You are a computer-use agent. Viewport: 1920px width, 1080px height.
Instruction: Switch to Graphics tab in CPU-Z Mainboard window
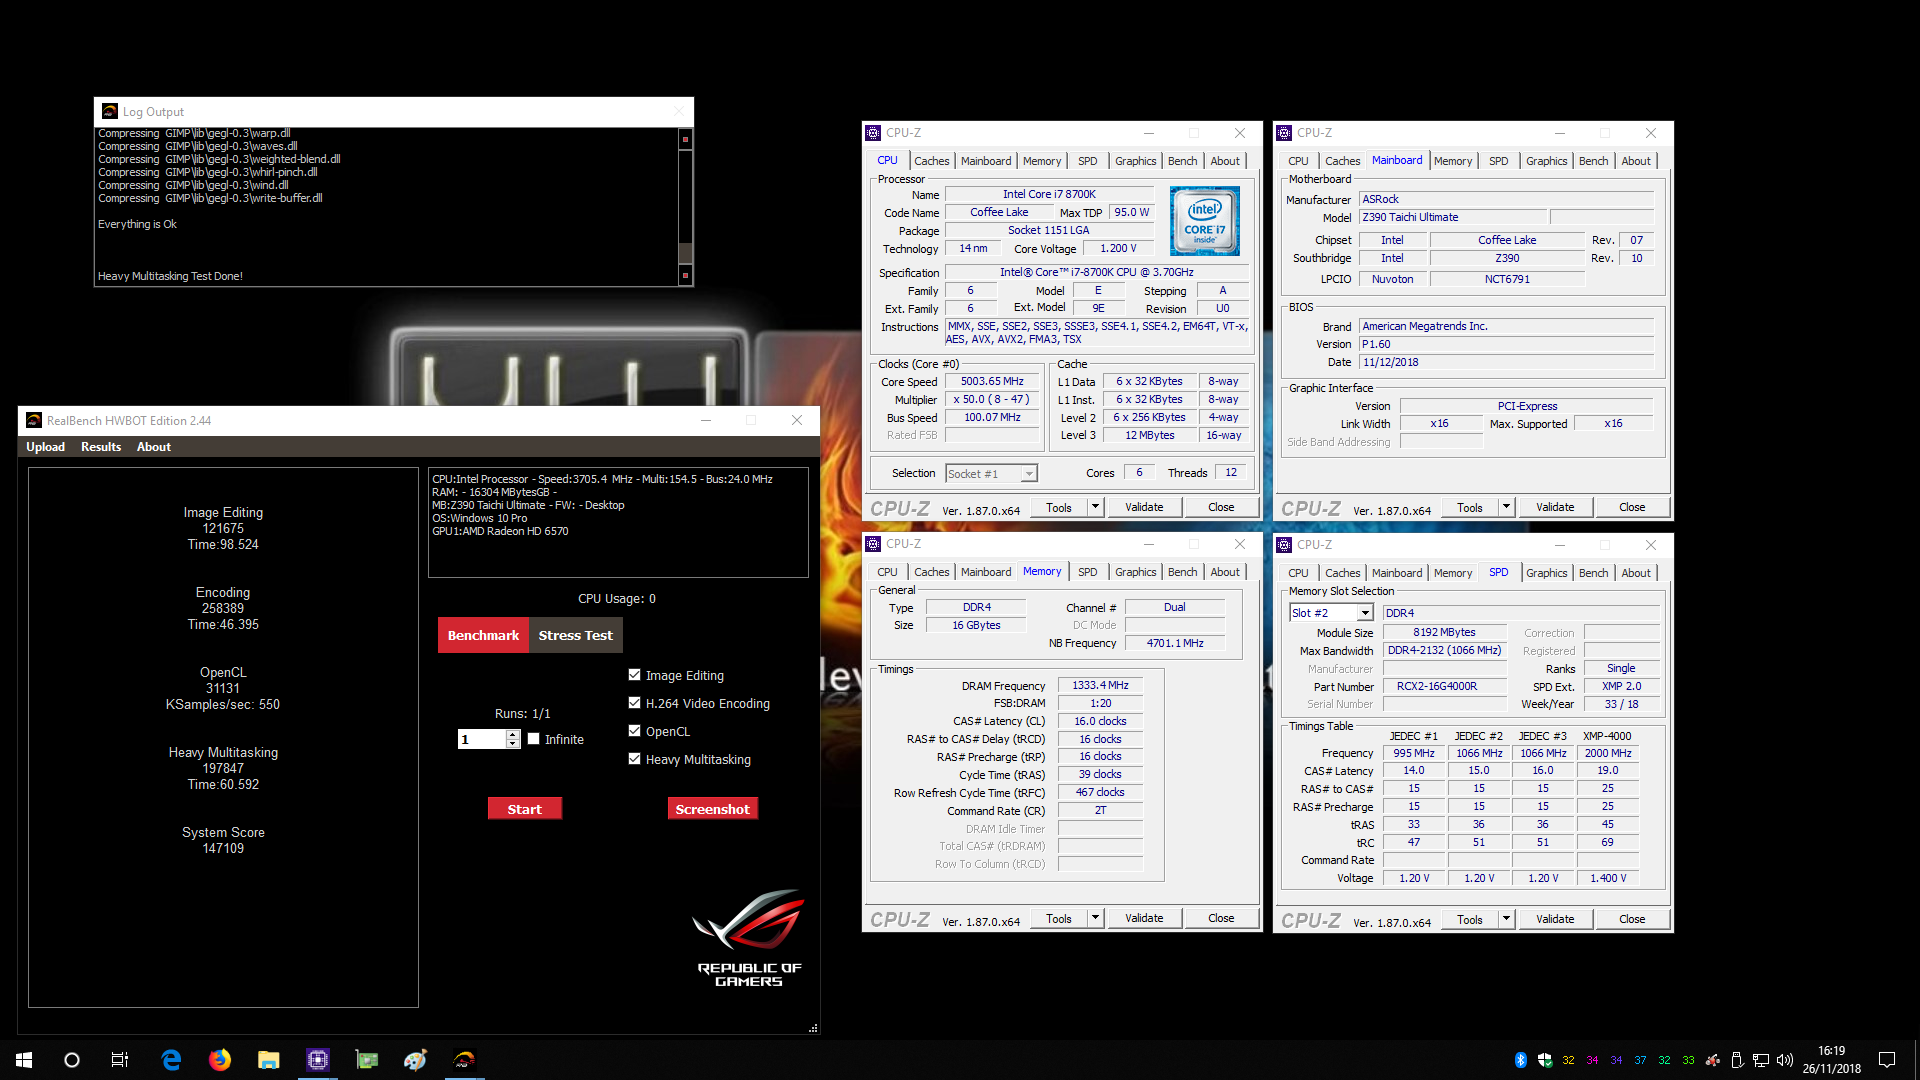tap(1546, 161)
